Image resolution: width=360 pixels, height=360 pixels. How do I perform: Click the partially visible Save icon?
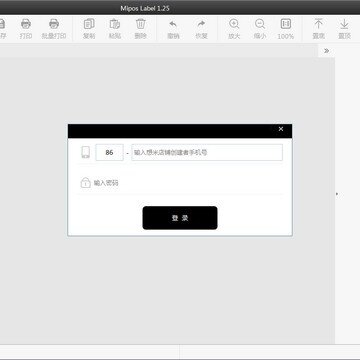[2, 24]
